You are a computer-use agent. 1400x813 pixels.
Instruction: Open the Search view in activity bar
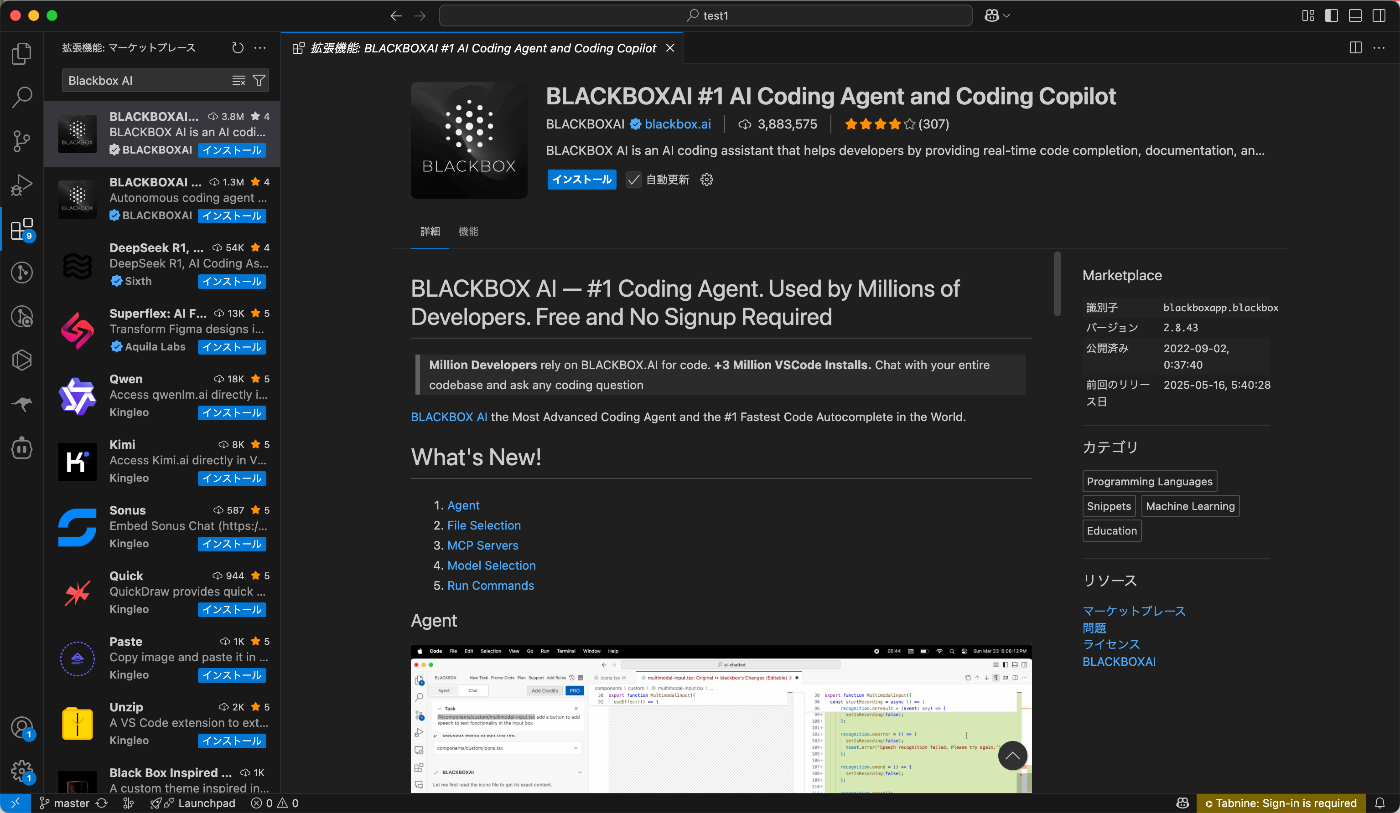coord(21,98)
